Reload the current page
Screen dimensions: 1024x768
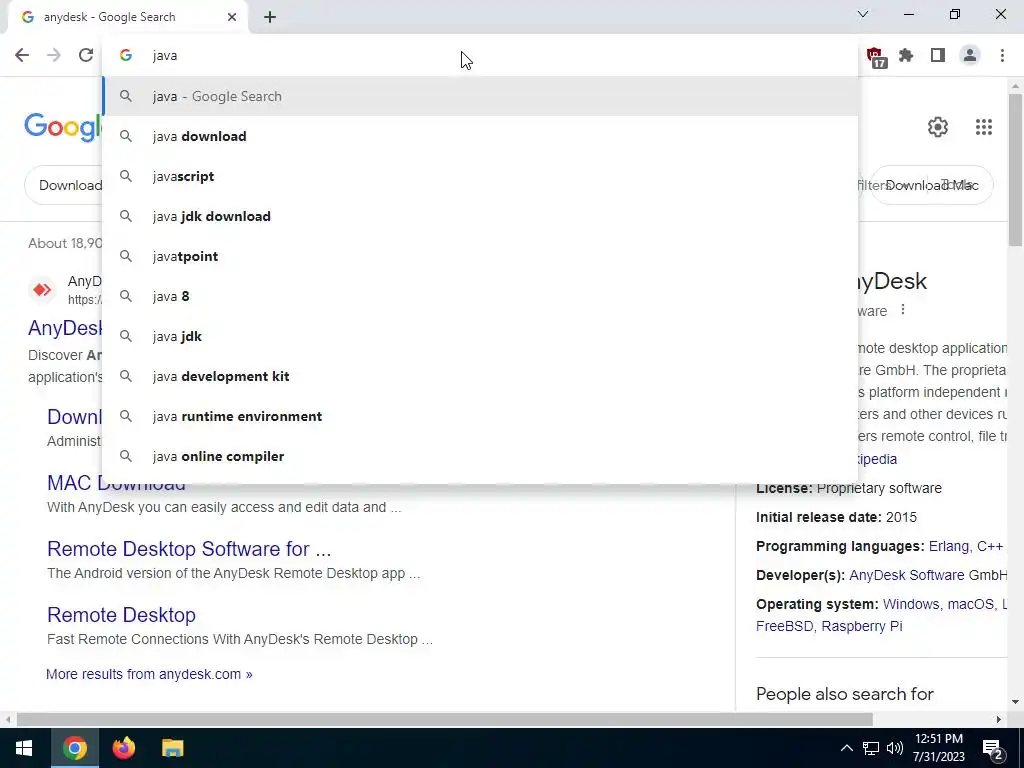coord(86,56)
